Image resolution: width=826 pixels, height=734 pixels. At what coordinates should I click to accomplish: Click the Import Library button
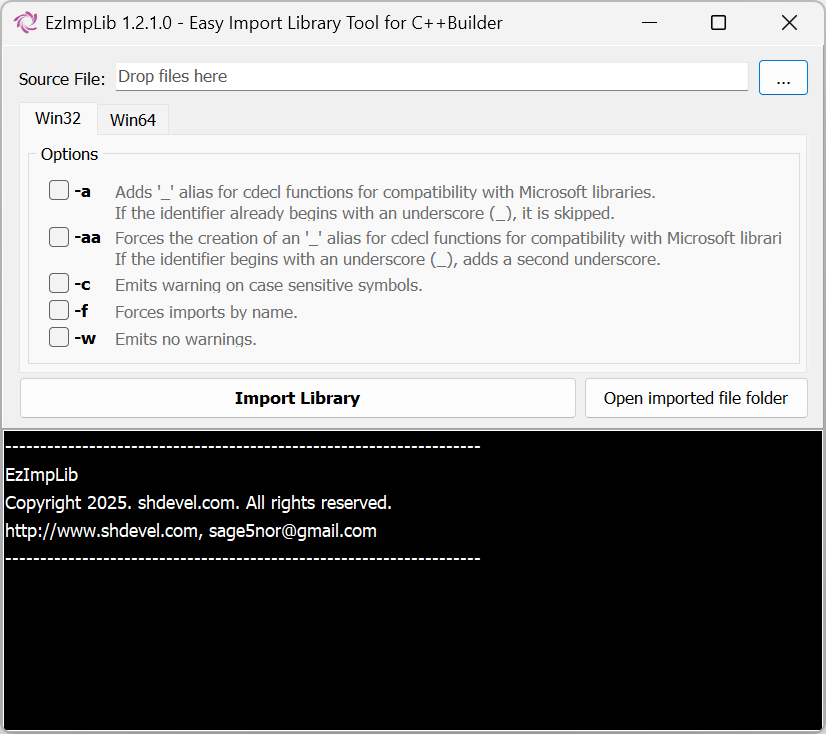coord(298,398)
